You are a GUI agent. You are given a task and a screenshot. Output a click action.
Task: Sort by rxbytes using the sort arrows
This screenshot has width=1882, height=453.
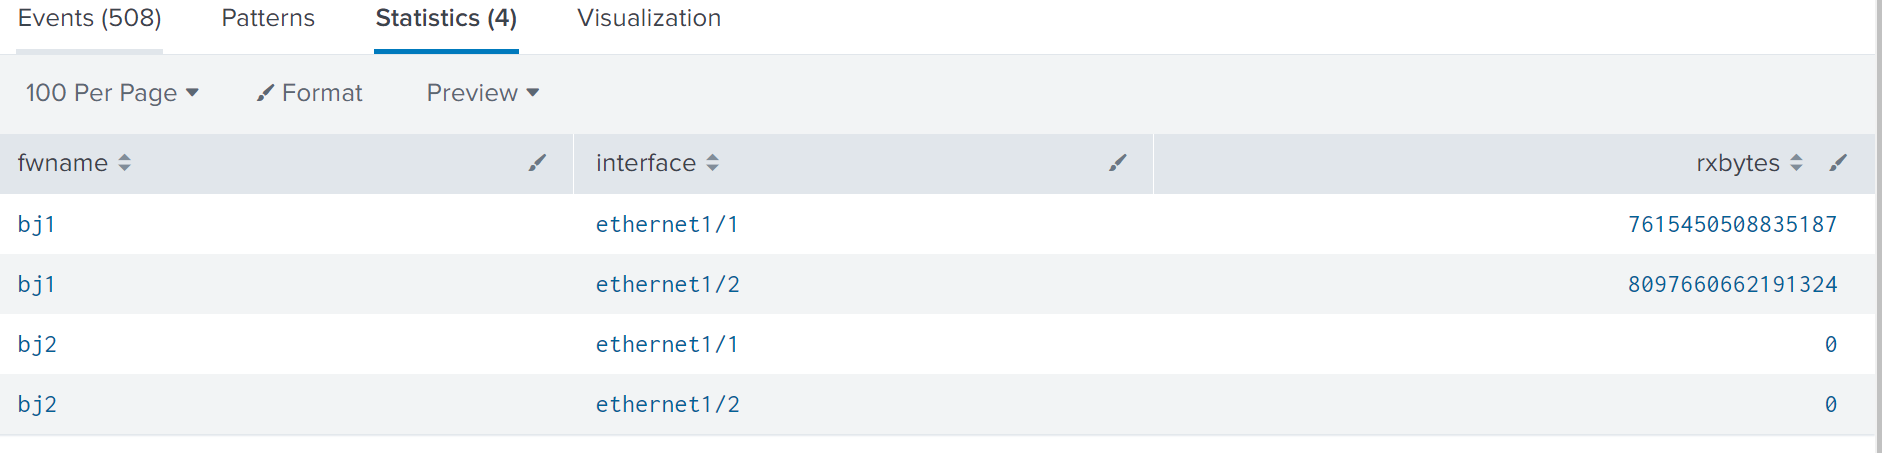click(x=1796, y=163)
